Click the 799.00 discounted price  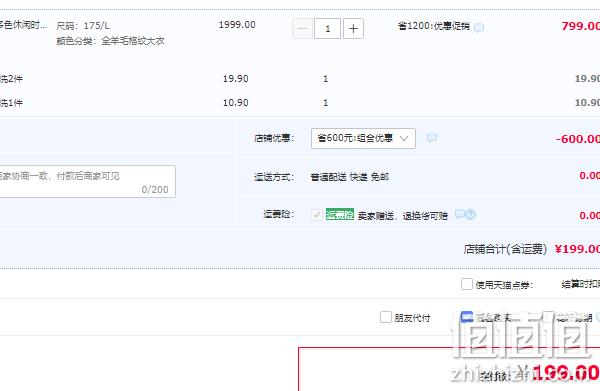580,26
